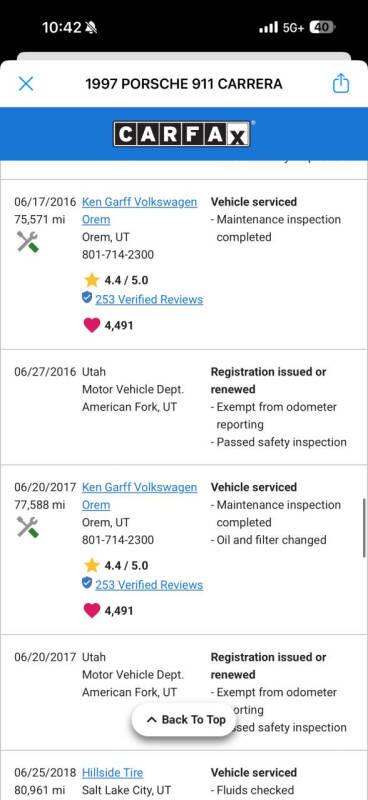Tap verified shield icon in 2016 entry

pos(87,298)
